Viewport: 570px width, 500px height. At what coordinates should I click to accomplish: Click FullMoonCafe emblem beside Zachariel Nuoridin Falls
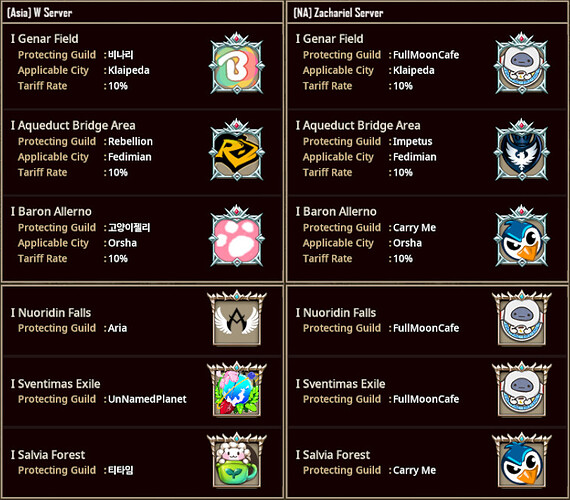click(x=522, y=318)
